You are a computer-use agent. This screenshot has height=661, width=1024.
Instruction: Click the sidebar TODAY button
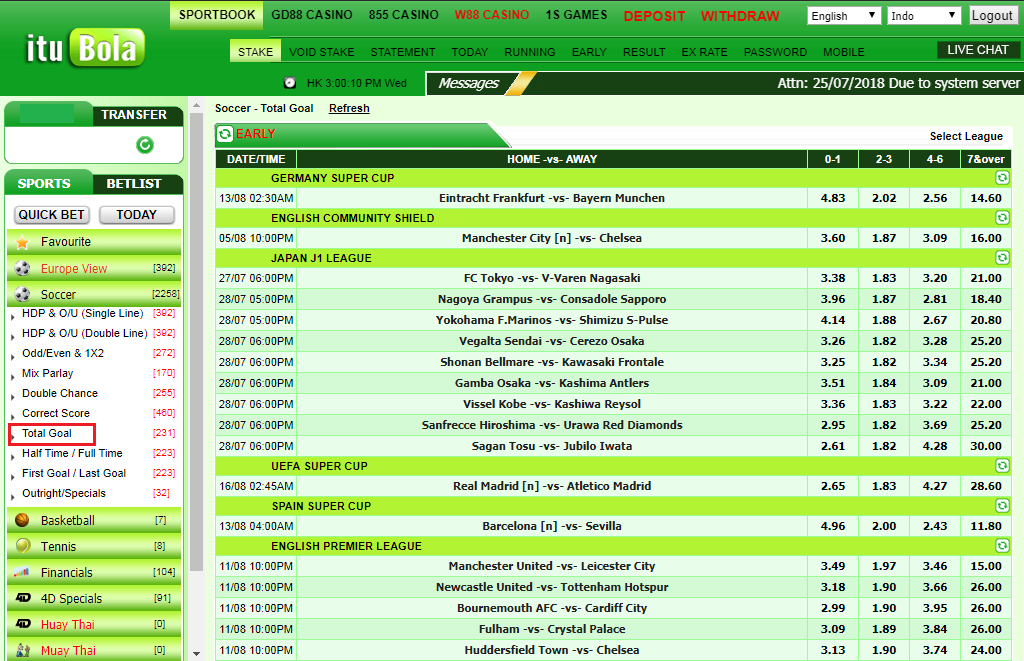click(x=136, y=215)
